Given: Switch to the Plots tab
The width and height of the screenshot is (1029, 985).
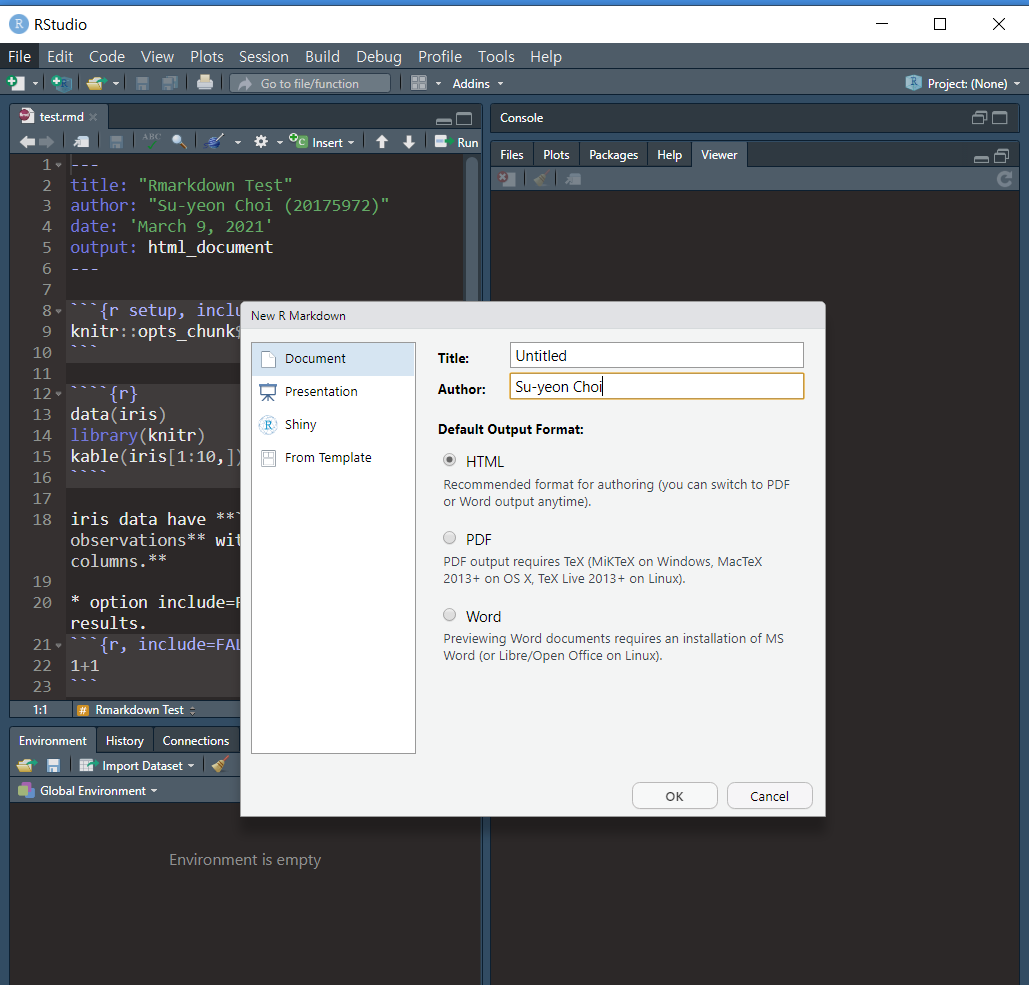Looking at the screenshot, I should pos(556,155).
